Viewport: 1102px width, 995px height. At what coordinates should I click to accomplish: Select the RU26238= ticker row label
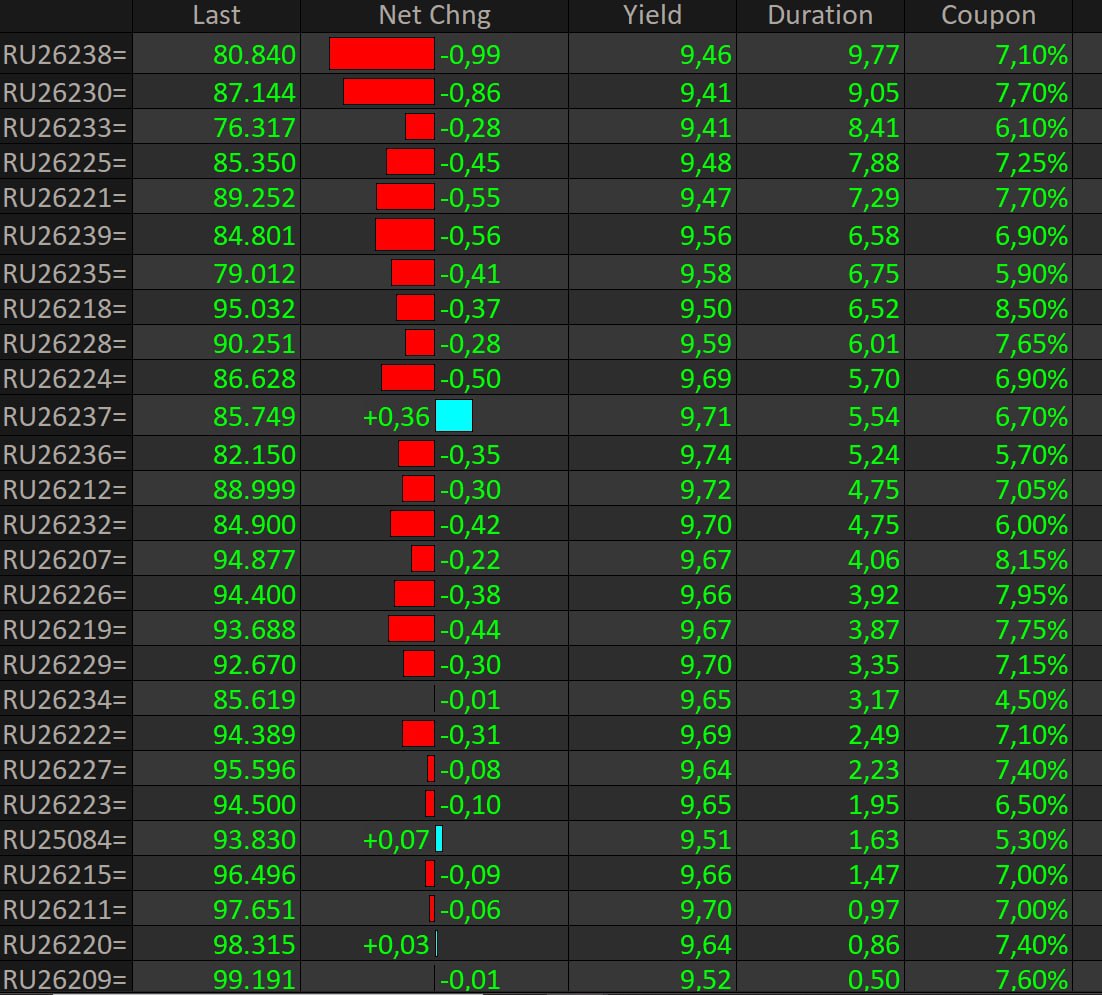(x=65, y=55)
